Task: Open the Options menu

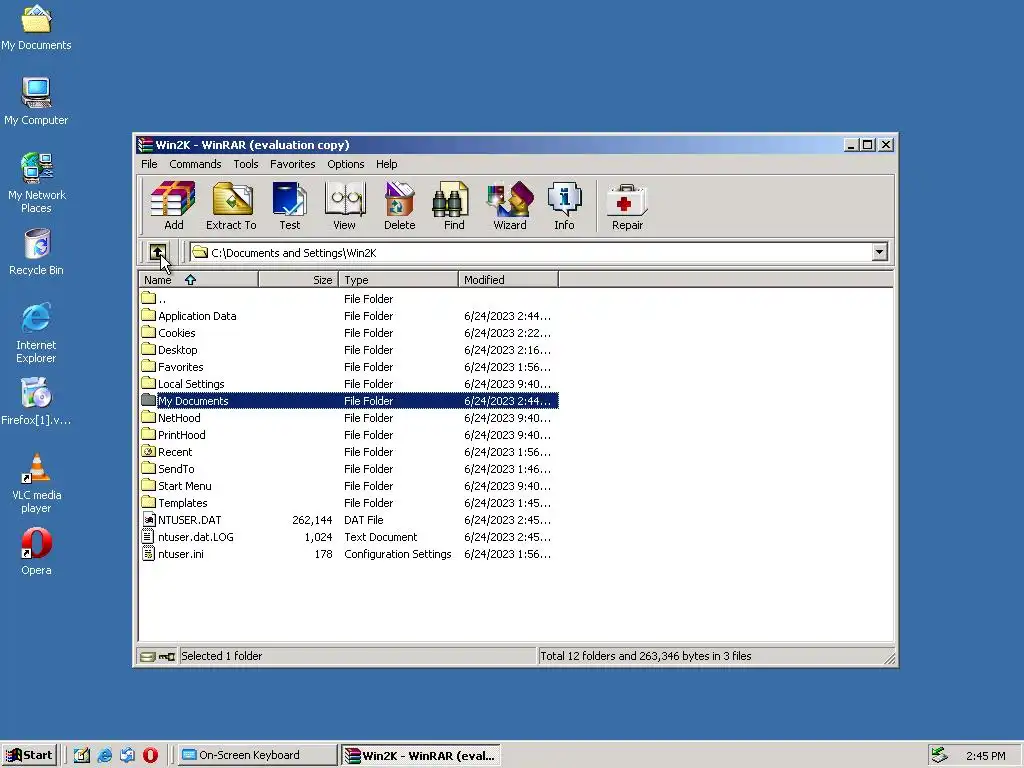Action: point(345,164)
